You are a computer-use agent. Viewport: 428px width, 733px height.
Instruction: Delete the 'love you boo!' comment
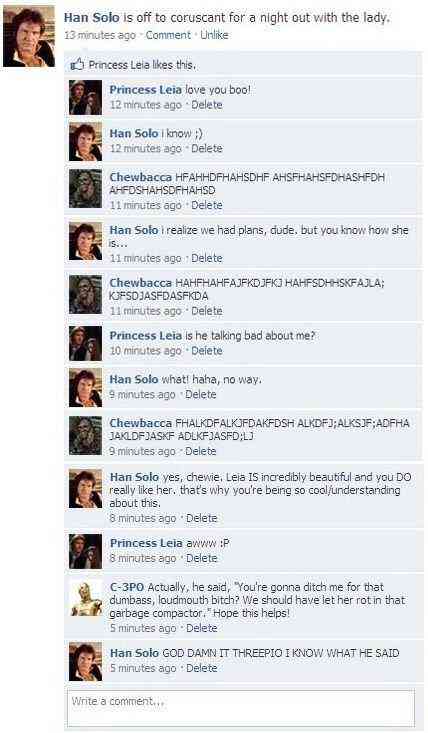pos(207,105)
